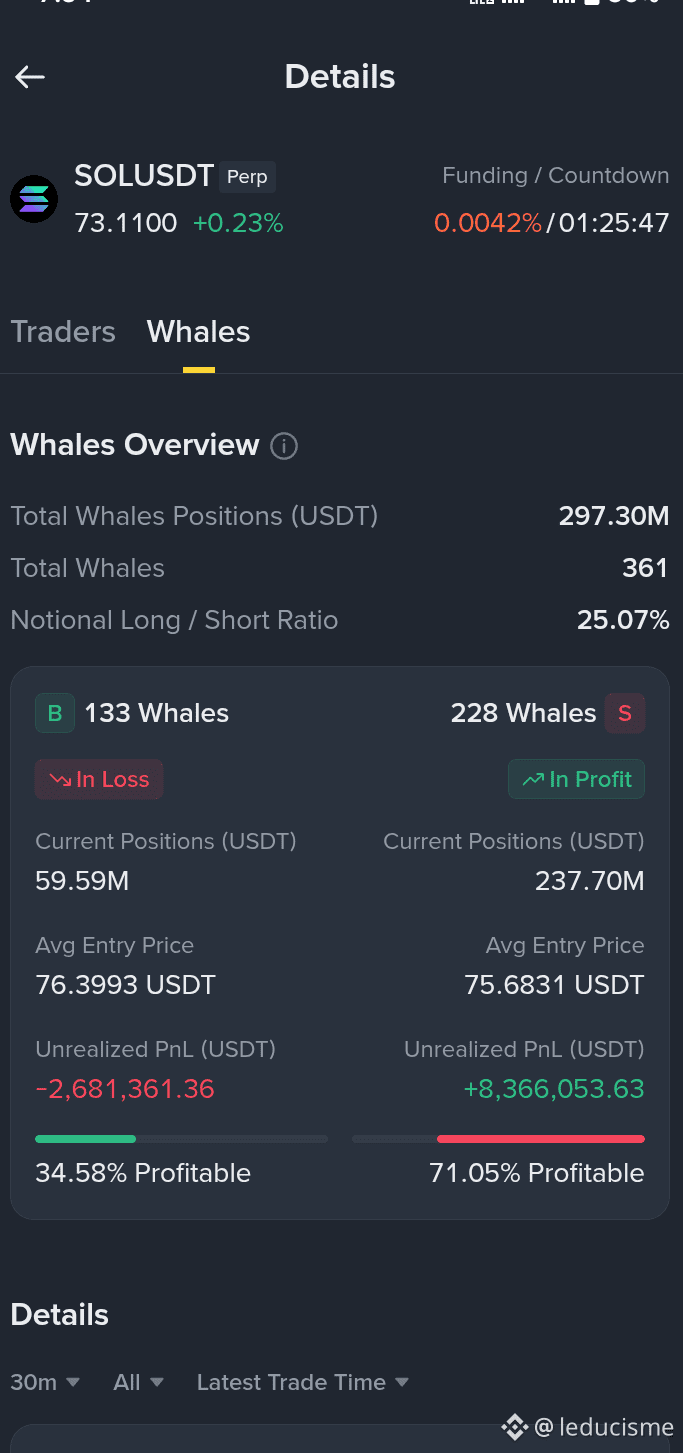Image resolution: width=683 pixels, height=1453 pixels.
Task: Tap the green 34.58% profitable bar
Action: [x=86, y=1139]
